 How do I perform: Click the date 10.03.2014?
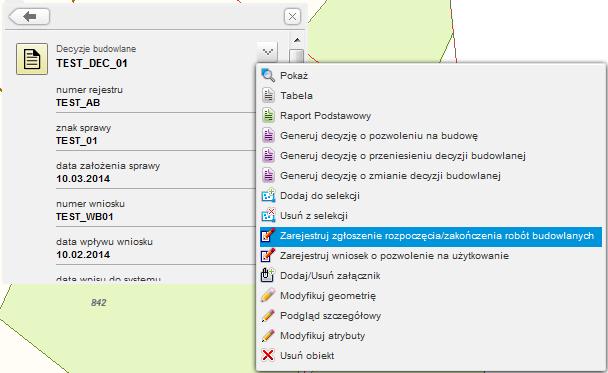pyautogui.click(x=83, y=179)
